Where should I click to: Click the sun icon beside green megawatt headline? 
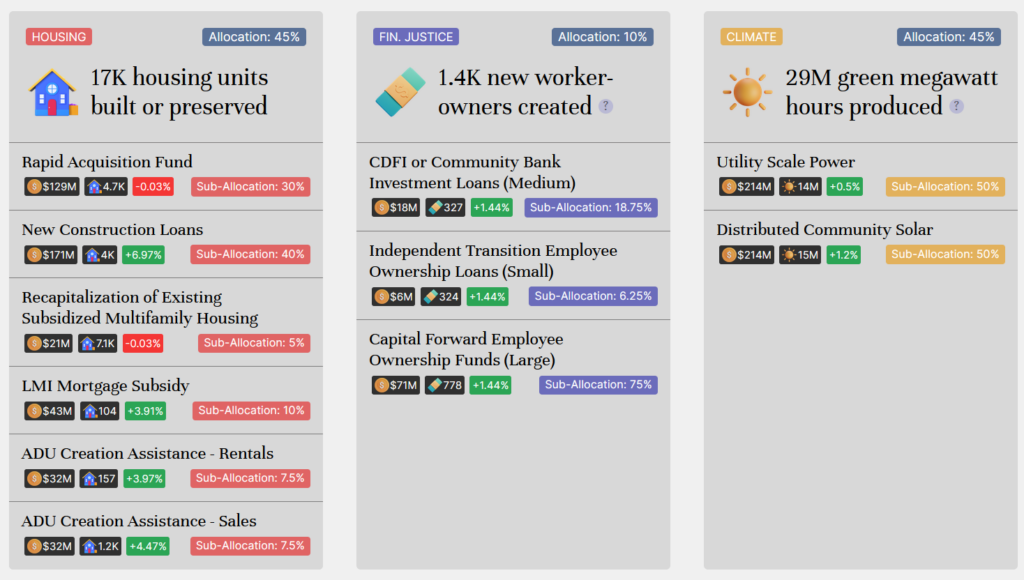748,92
